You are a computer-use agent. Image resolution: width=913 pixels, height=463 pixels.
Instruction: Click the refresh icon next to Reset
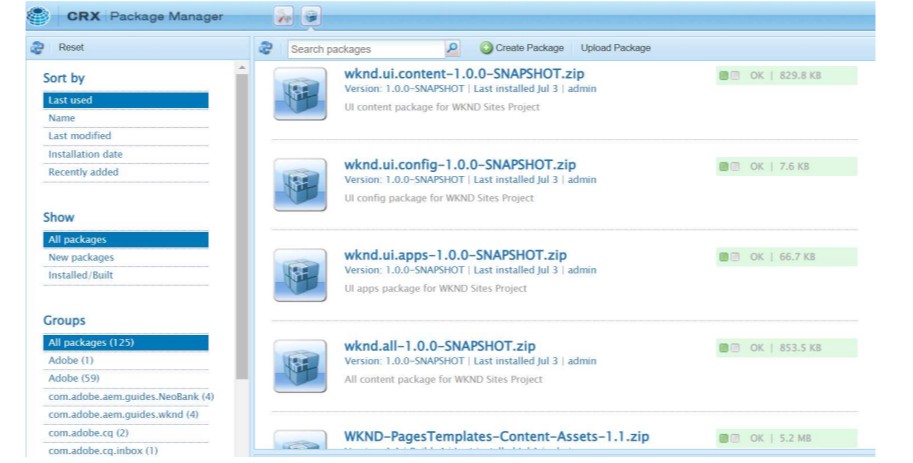pos(37,48)
